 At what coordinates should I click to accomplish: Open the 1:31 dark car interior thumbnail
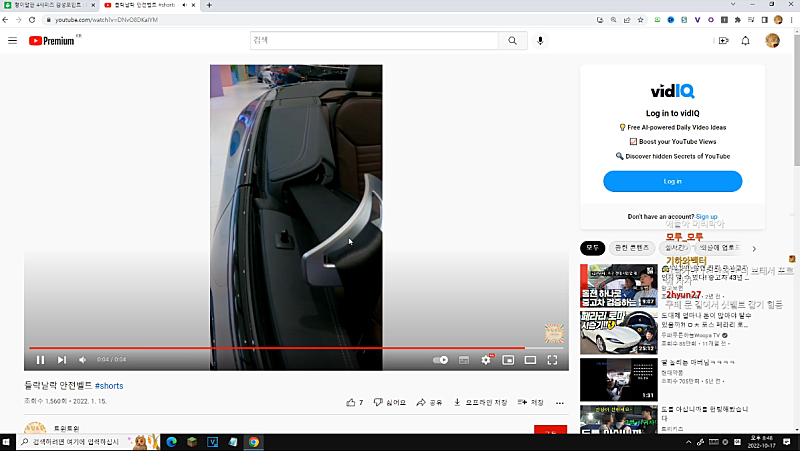pyautogui.click(x=618, y=380)
